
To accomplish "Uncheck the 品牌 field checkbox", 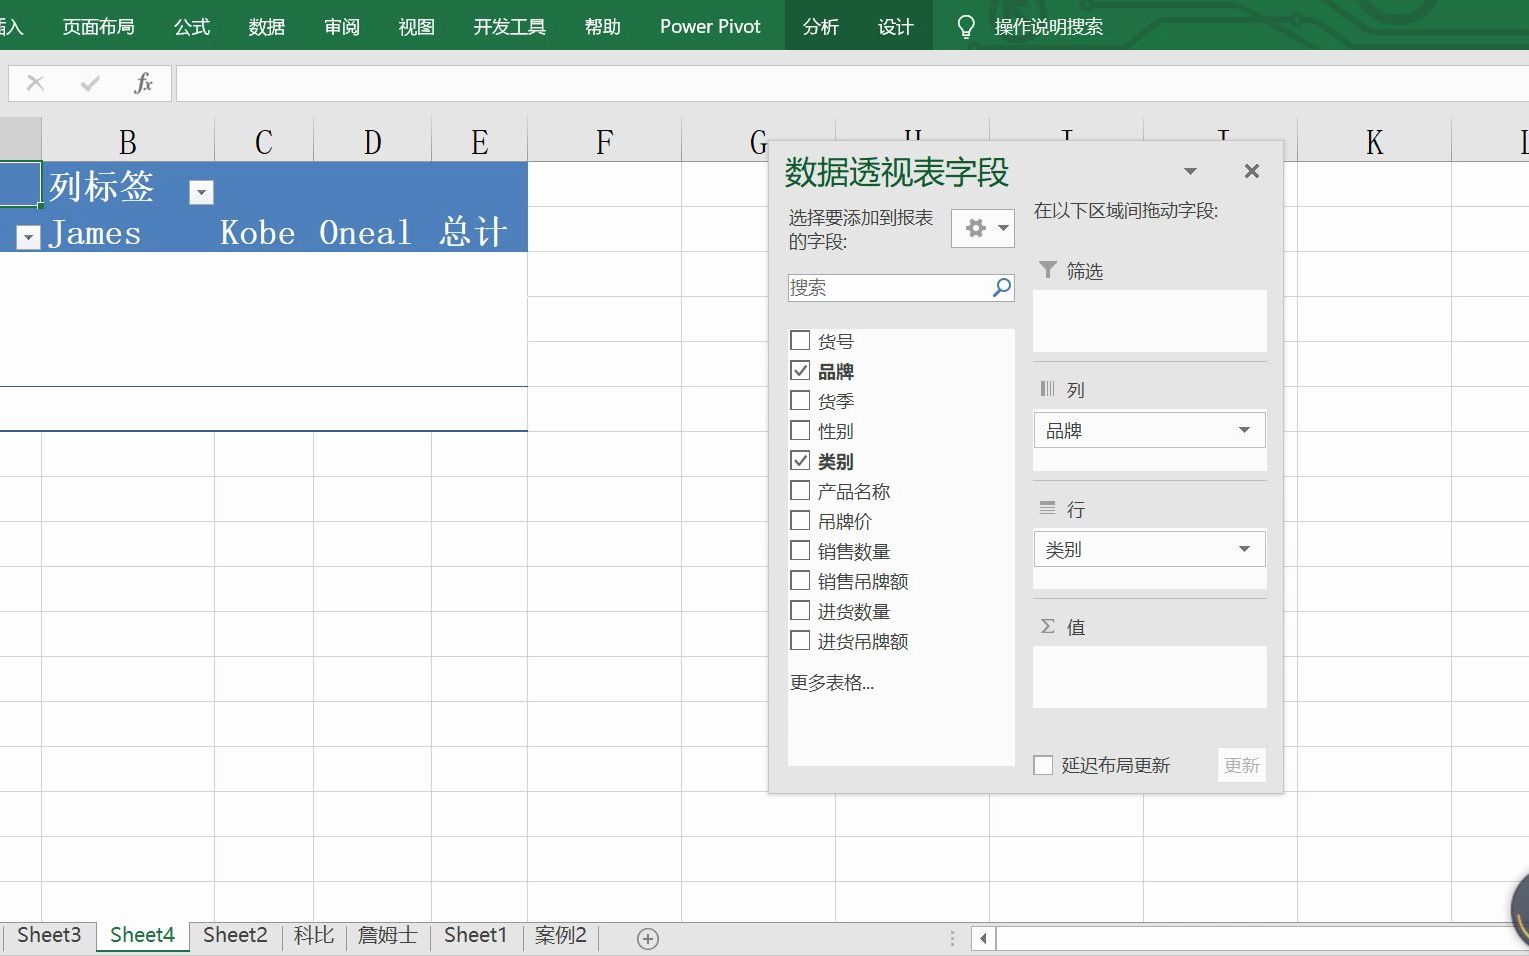I will point(800,370).
